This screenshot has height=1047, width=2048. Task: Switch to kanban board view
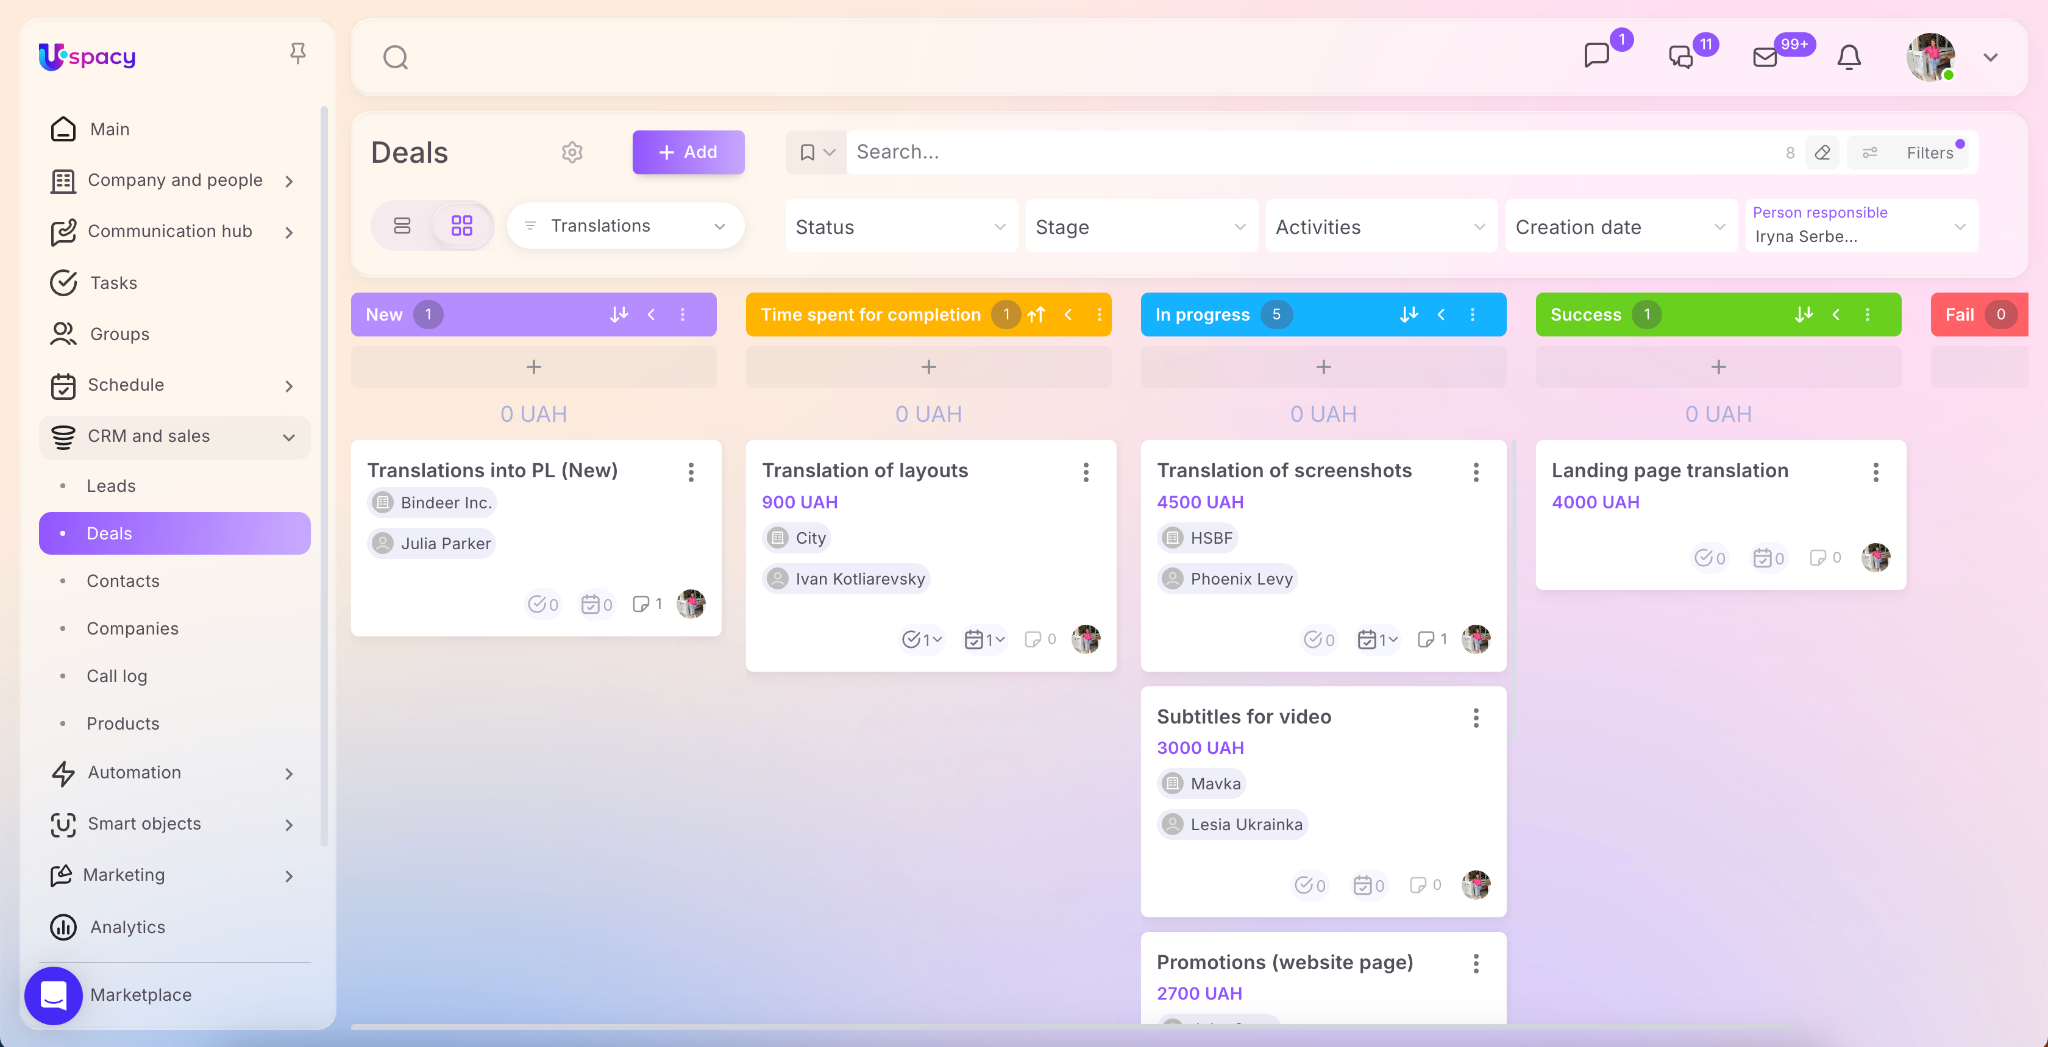[x=462, y=226]
